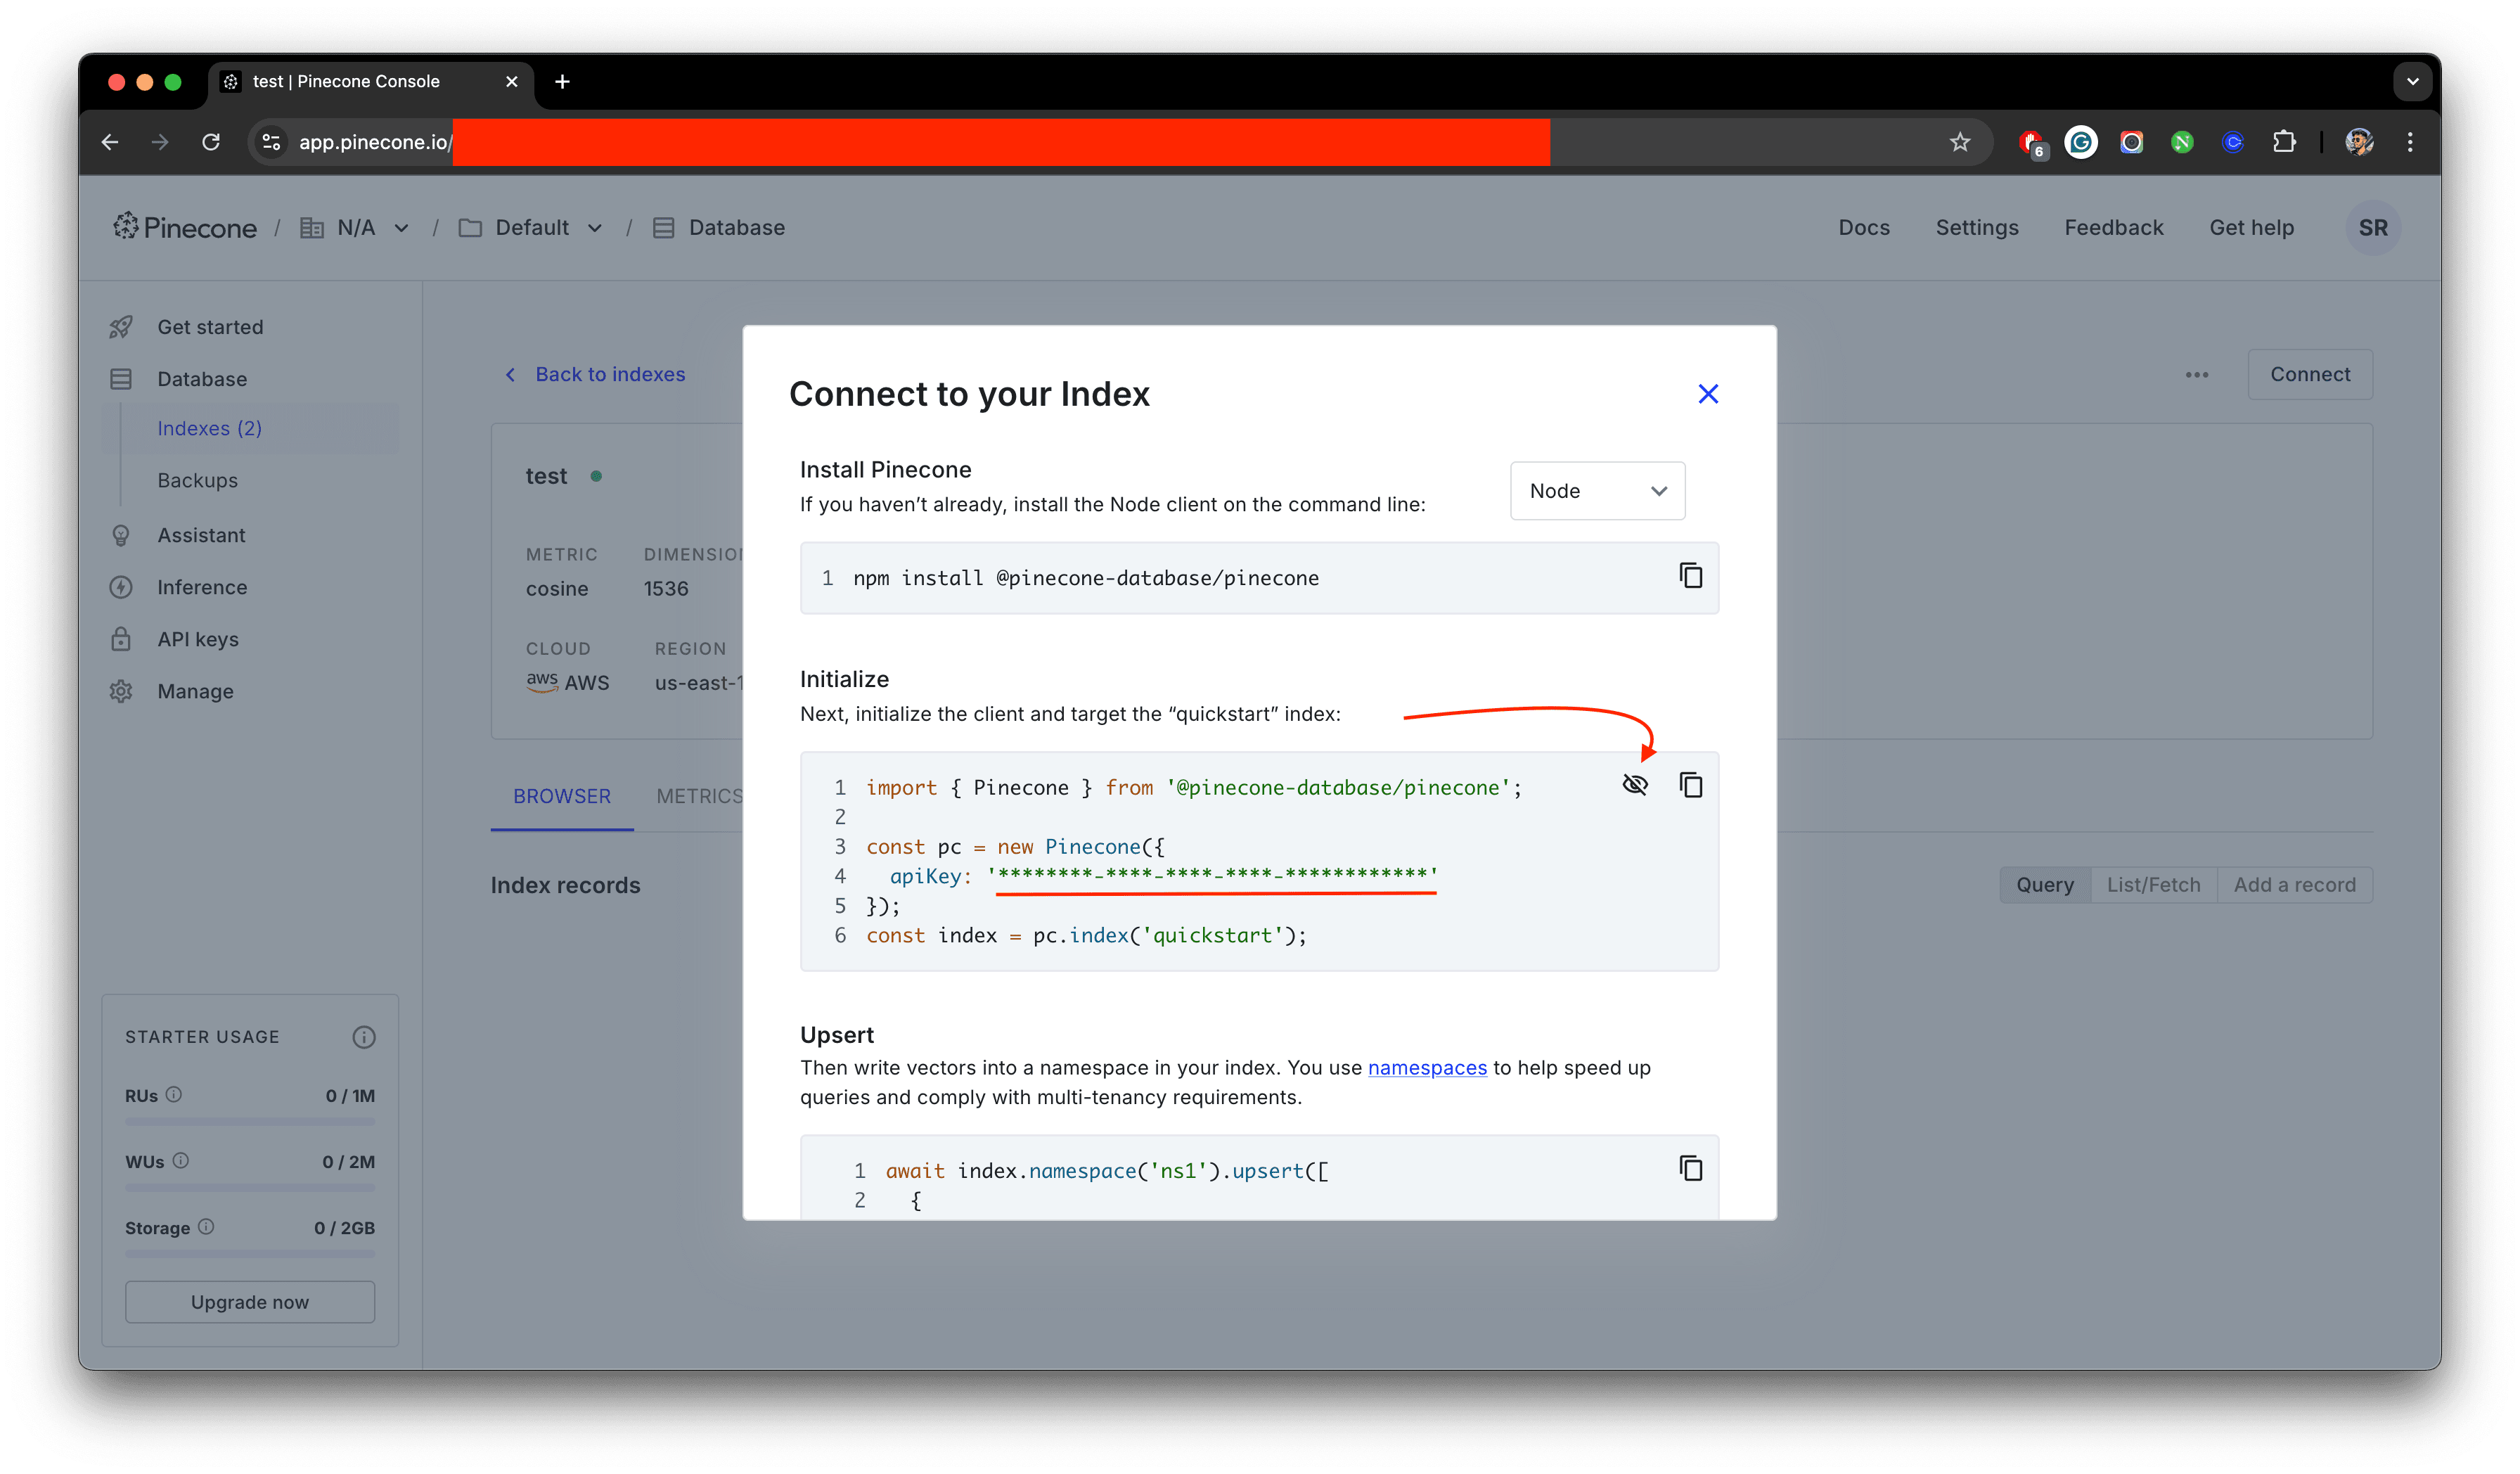Click the Upgrade now button

(x=250, y=1303)
